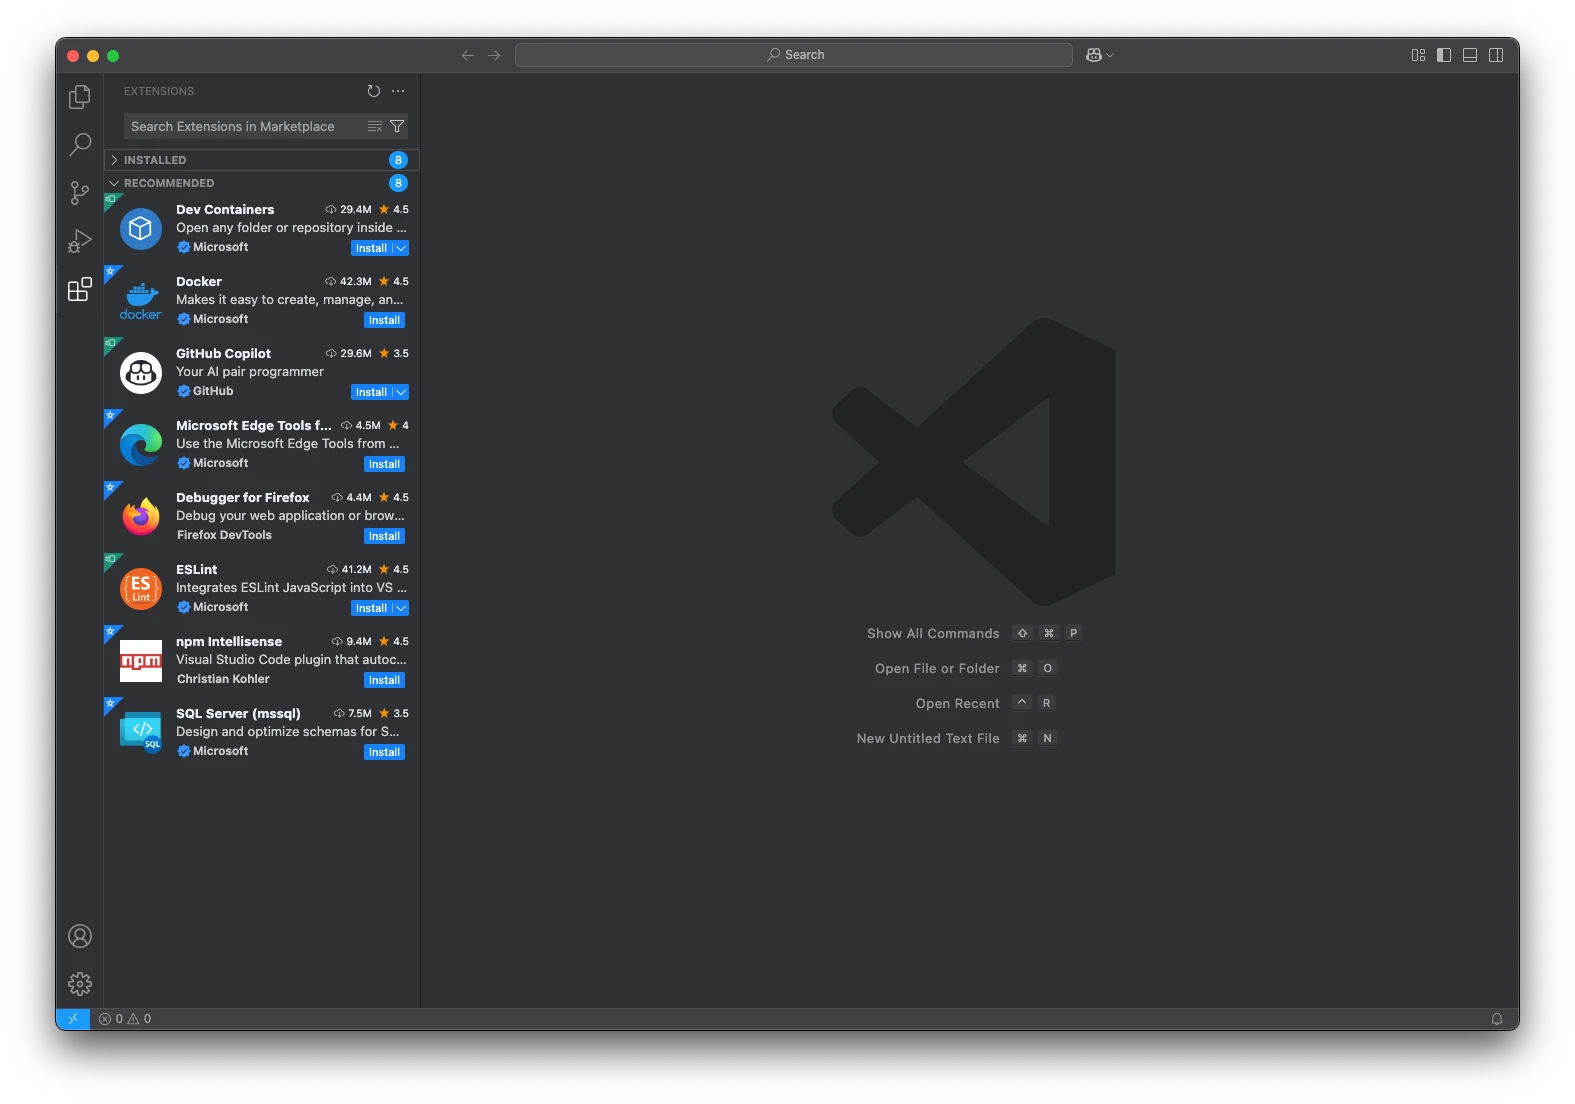Viewport: 1575px width, 1104px height.
Task: Click the Search Extensions in Marketplace field
Action: coord(243,126)
